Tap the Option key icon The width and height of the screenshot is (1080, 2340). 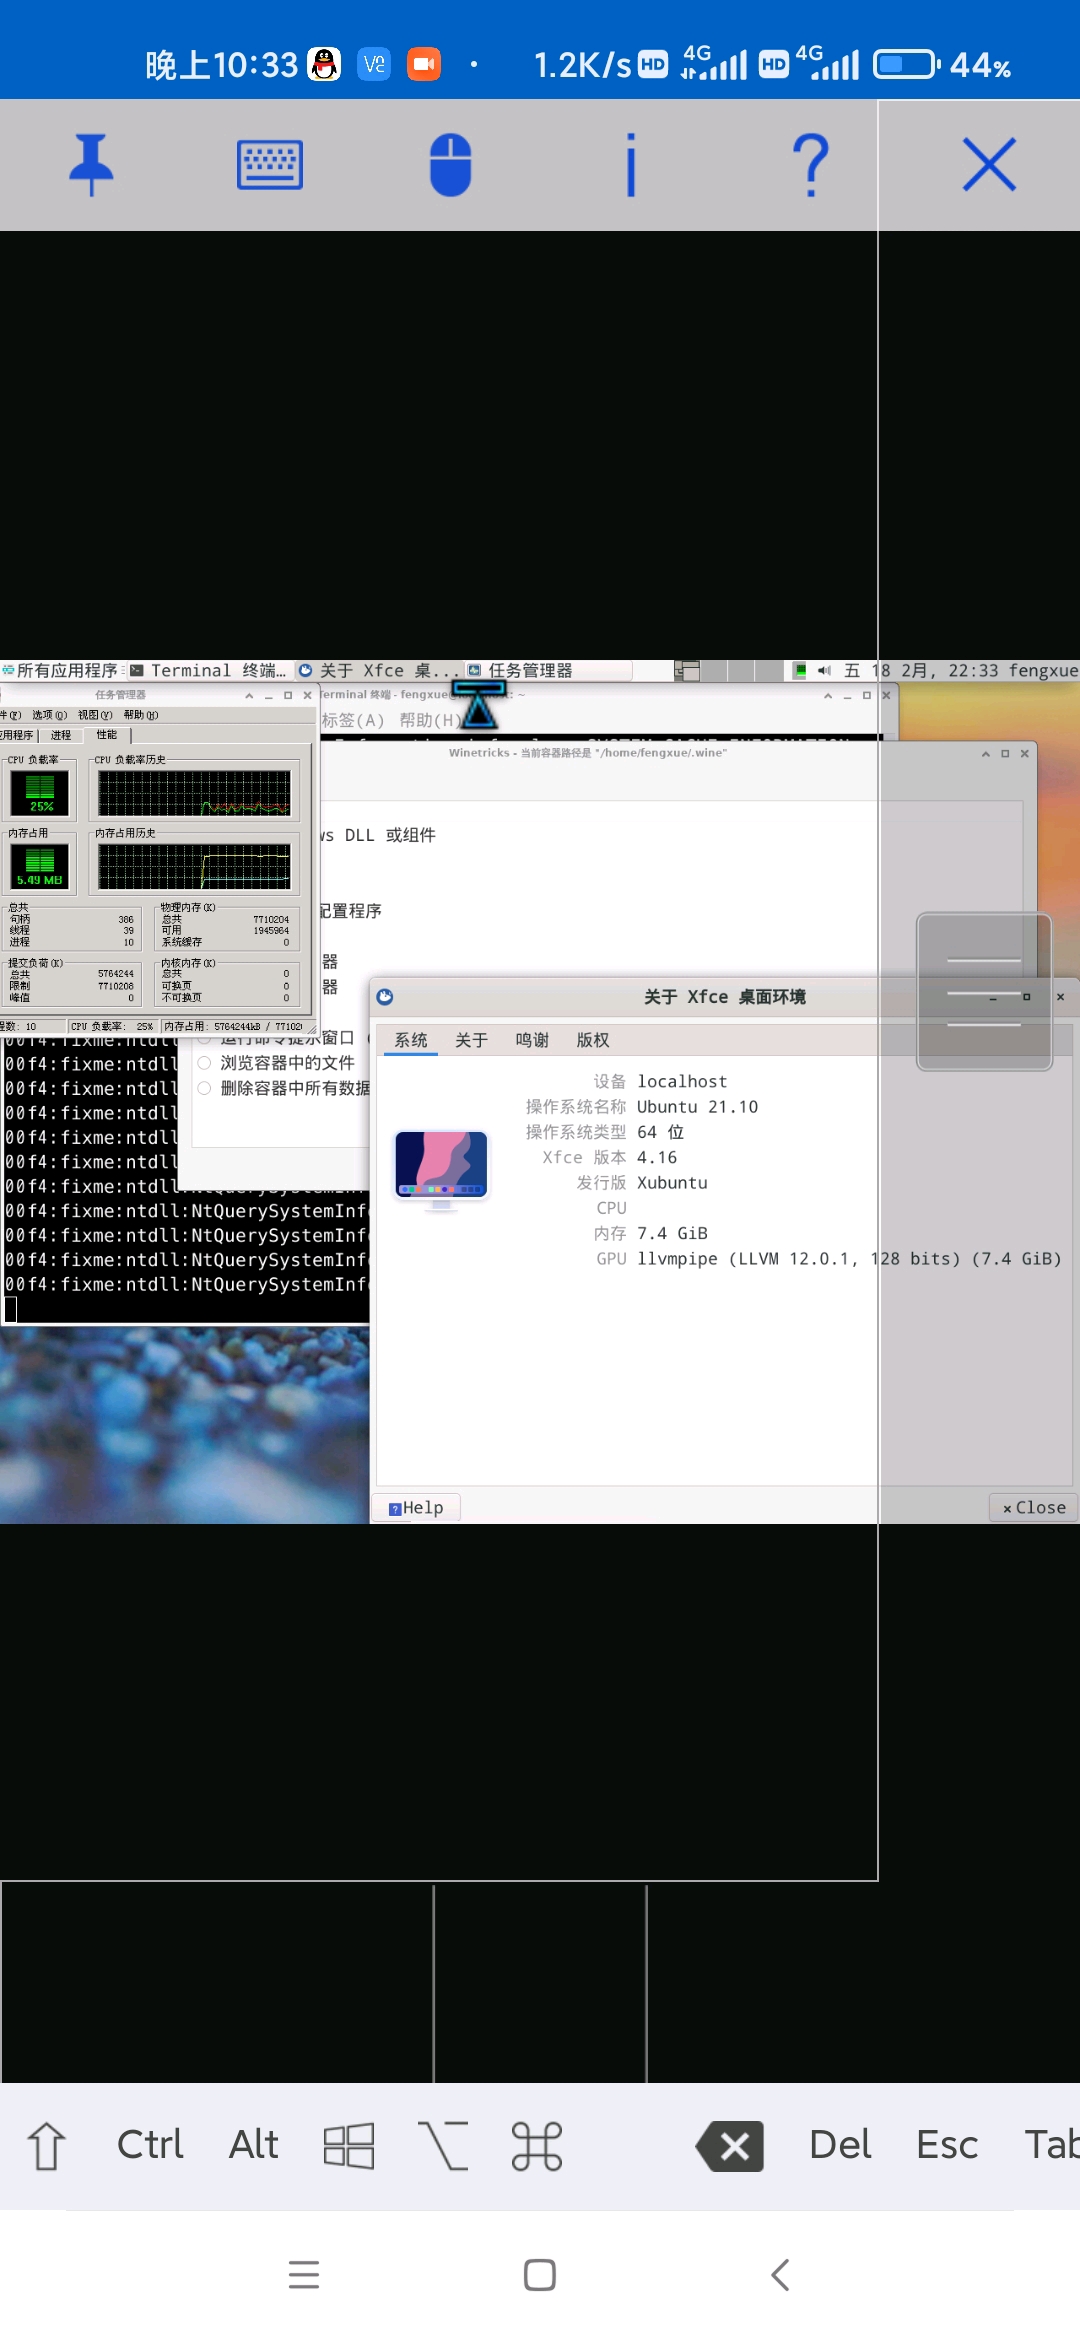tap(443, 2145)
